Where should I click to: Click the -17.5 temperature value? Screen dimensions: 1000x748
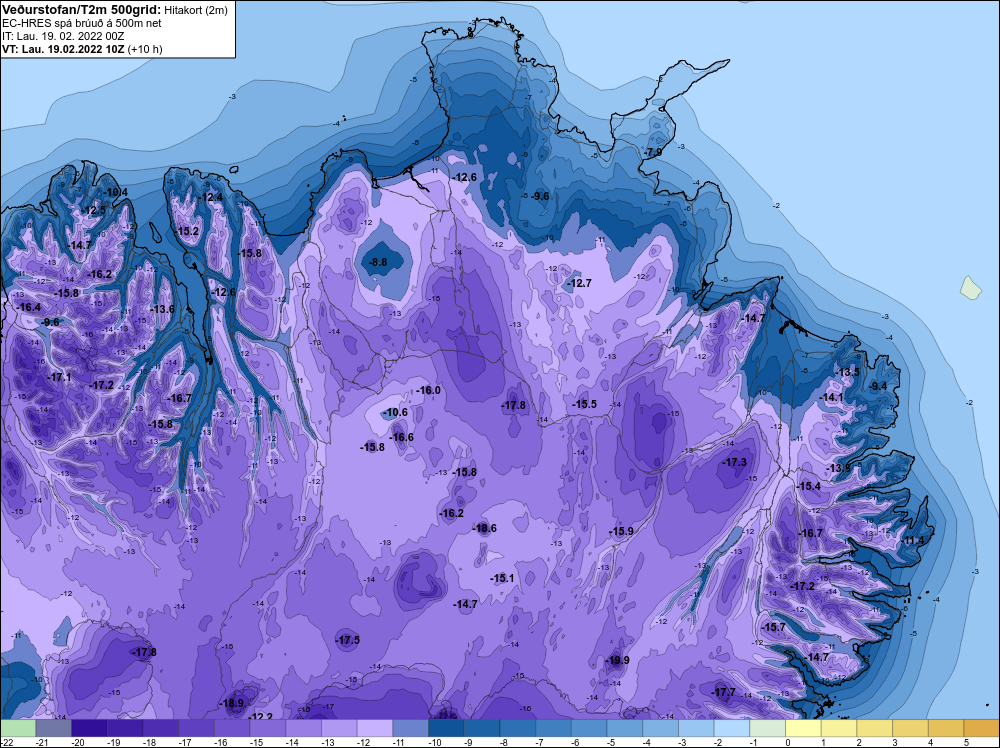[348, 640]
